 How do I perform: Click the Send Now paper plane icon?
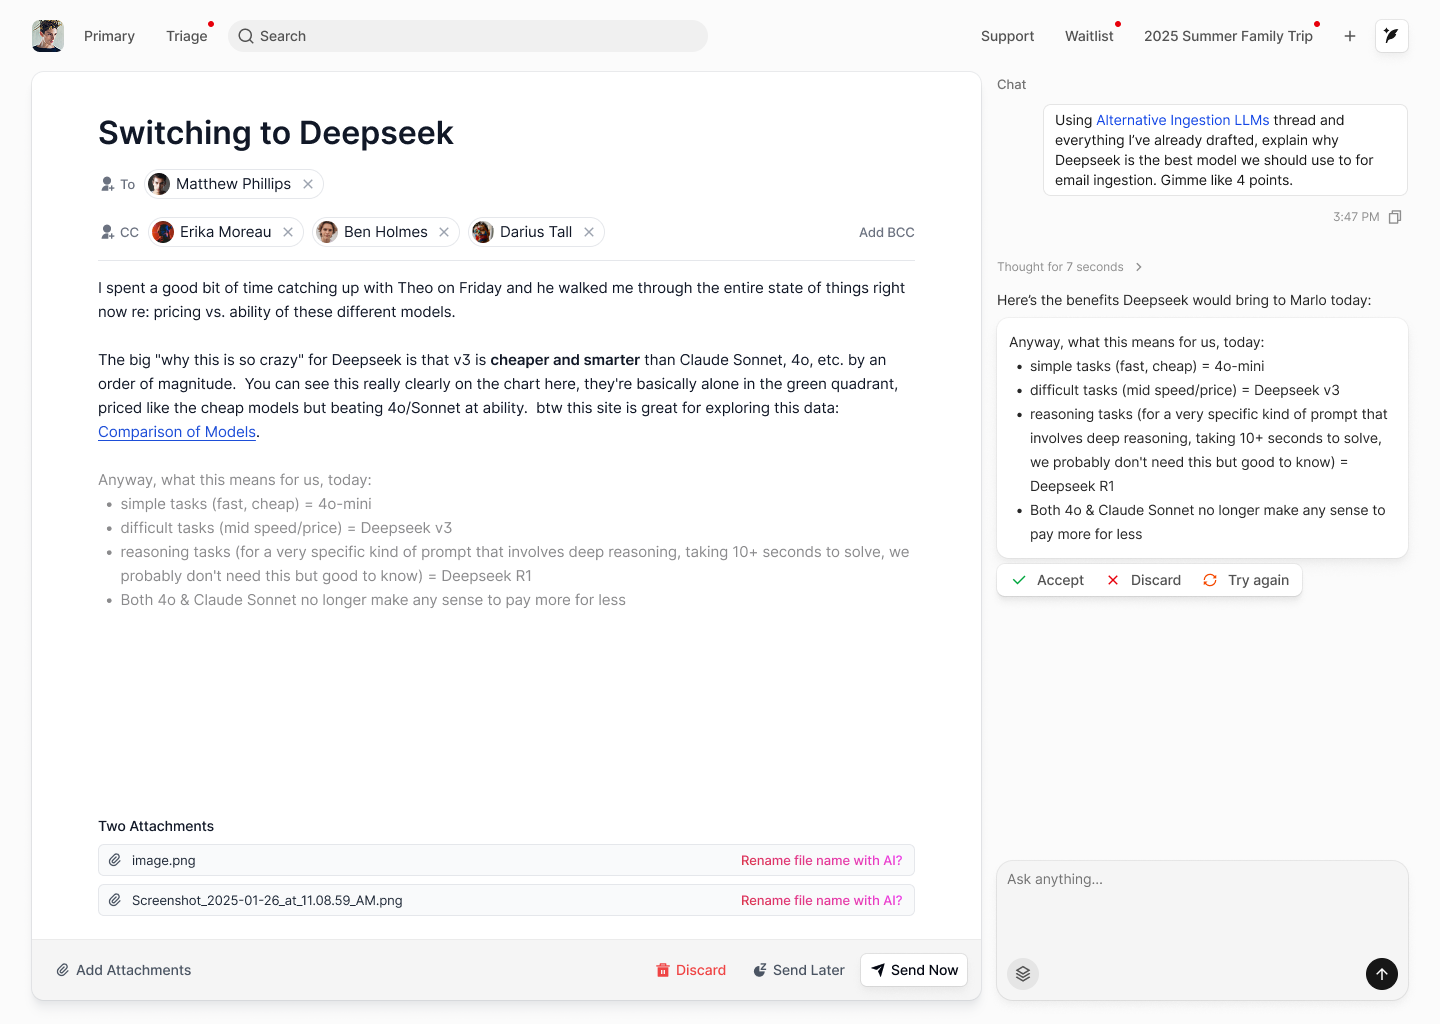[878, 970]
